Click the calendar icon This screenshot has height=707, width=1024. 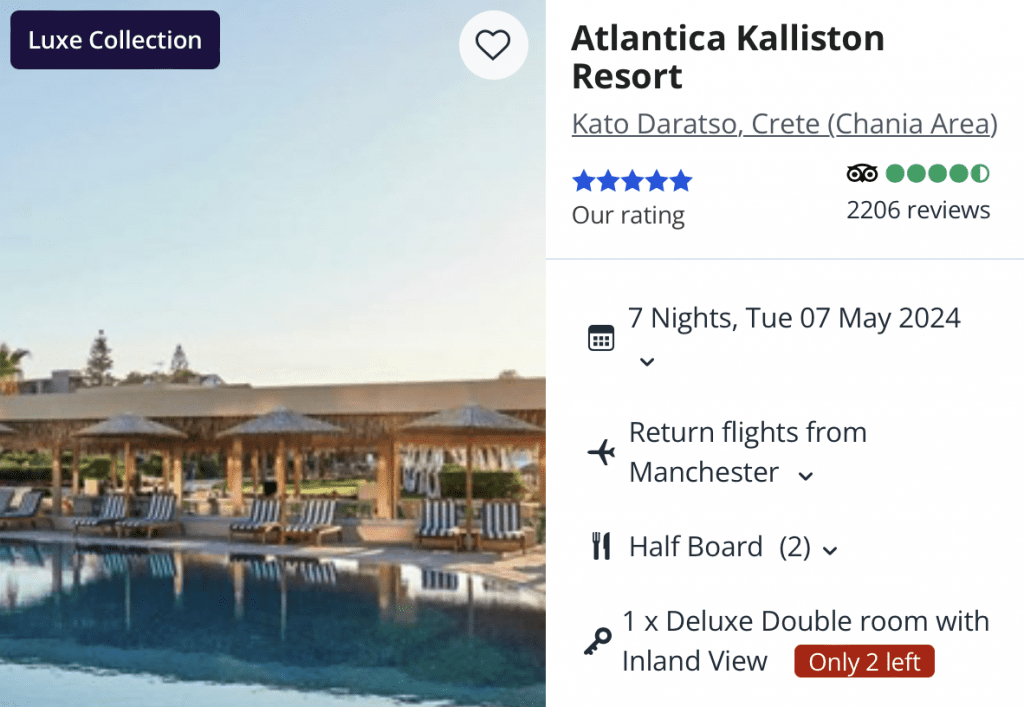pyautogui.click(x=600, y=338)
